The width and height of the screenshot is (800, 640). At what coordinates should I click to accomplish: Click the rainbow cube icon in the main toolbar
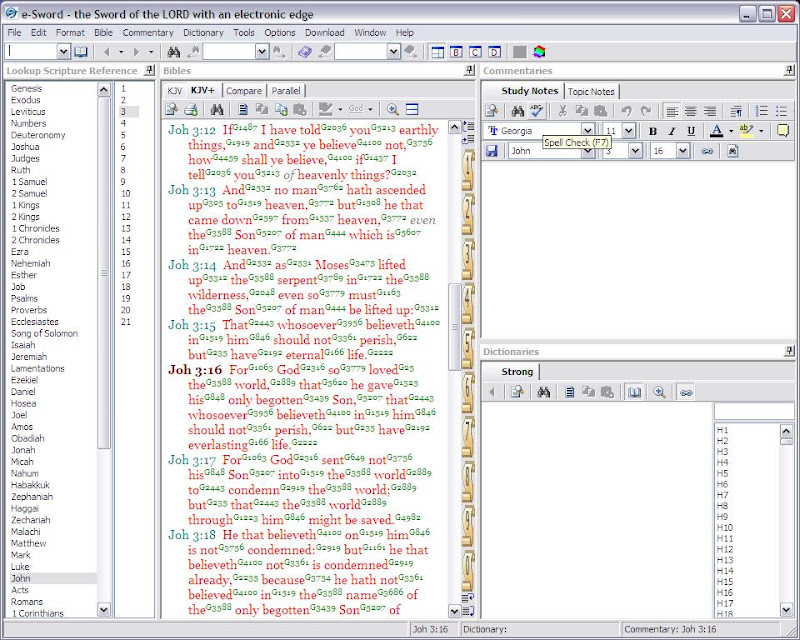[539, 52]
